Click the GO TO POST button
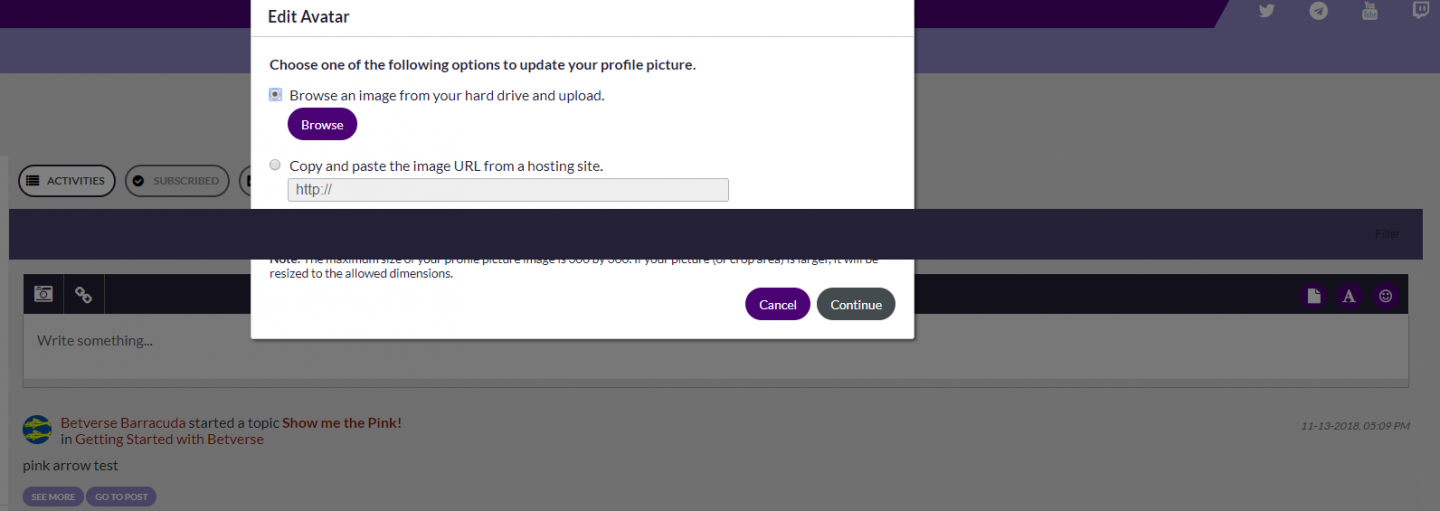 coord(121,497)
